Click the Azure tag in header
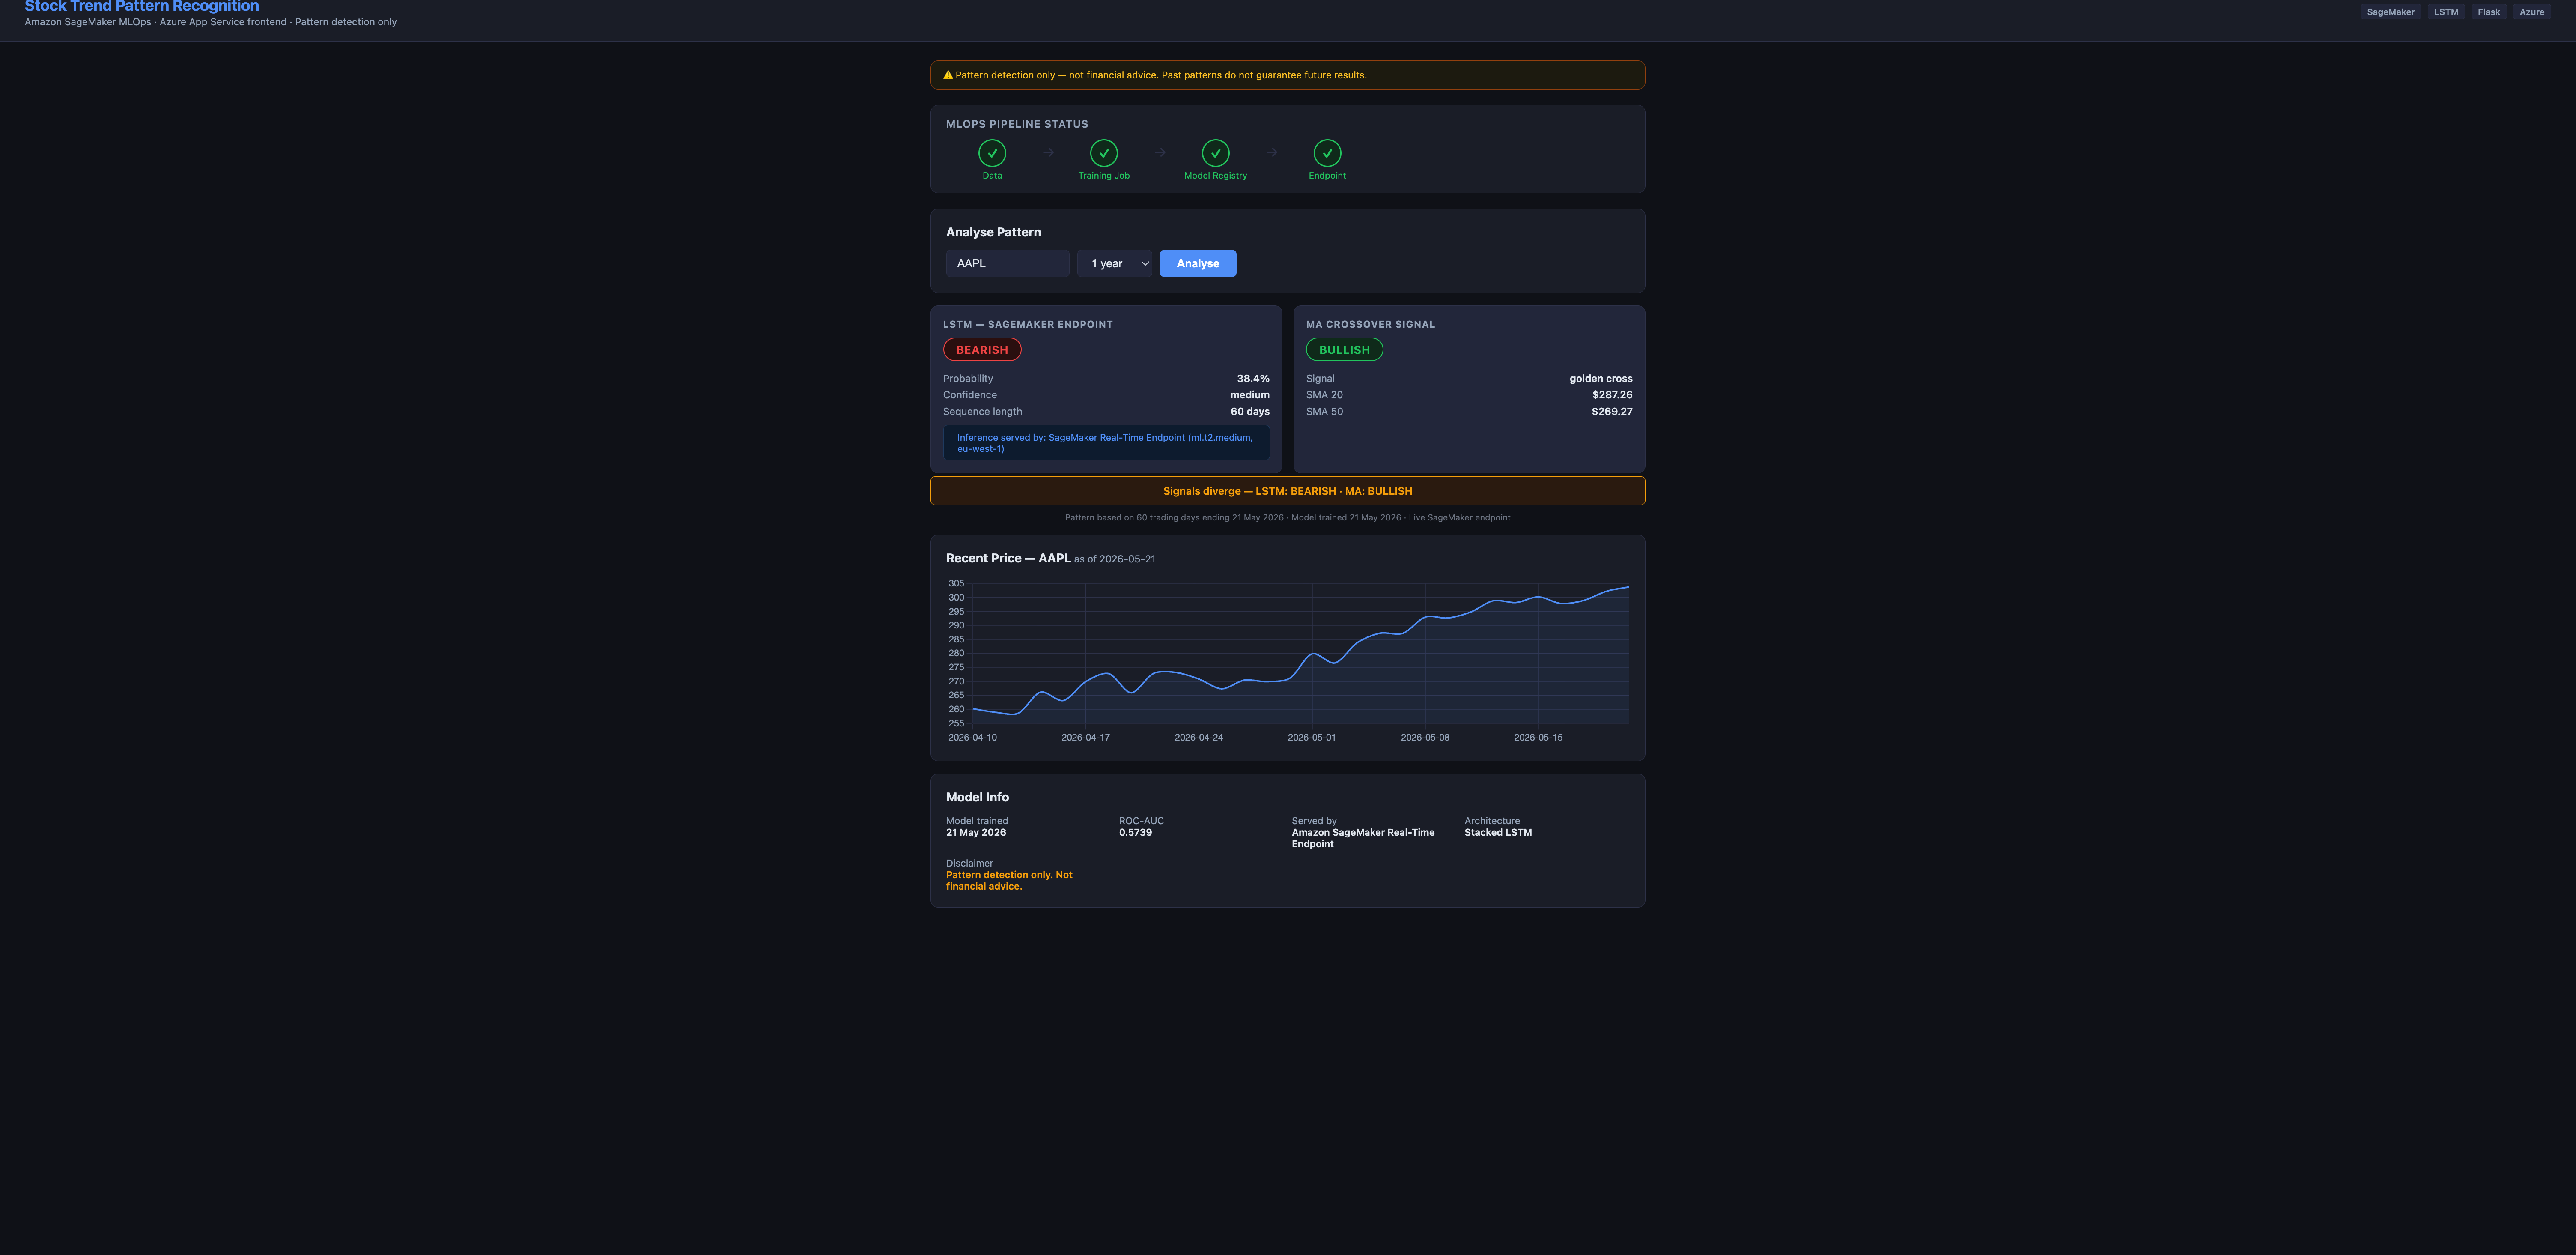This screenshot has width=2576, height=1255. tap(2532, 12)
